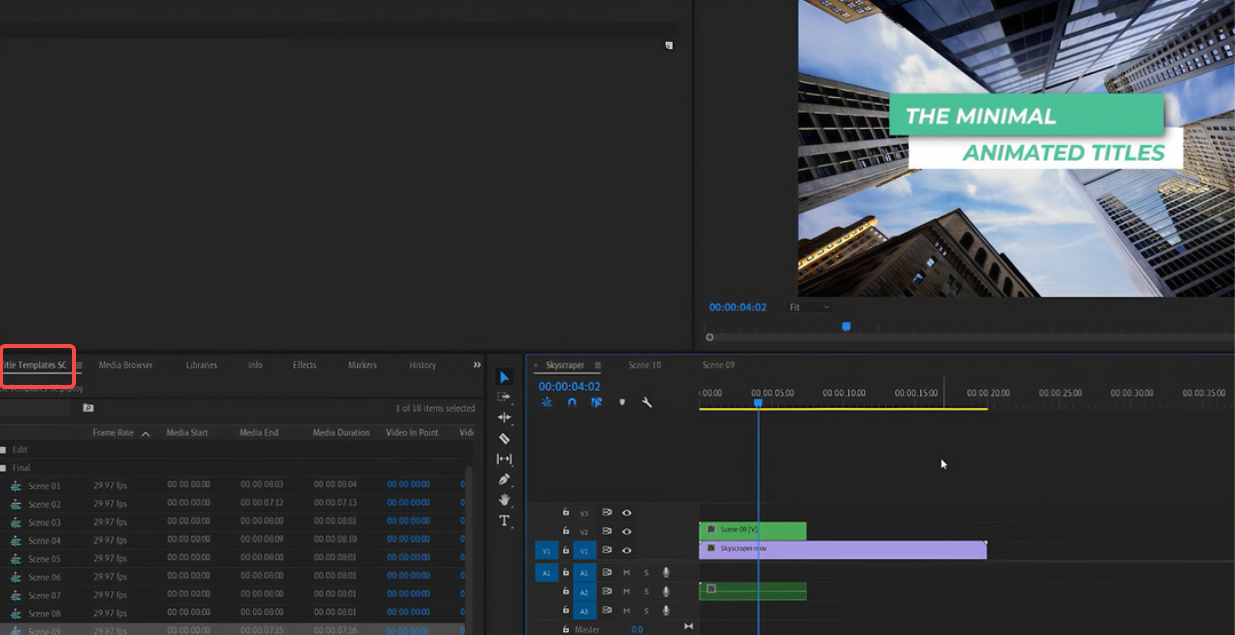Select the Pen tool
Screen dimensions: 1235x635
point(504,478)
